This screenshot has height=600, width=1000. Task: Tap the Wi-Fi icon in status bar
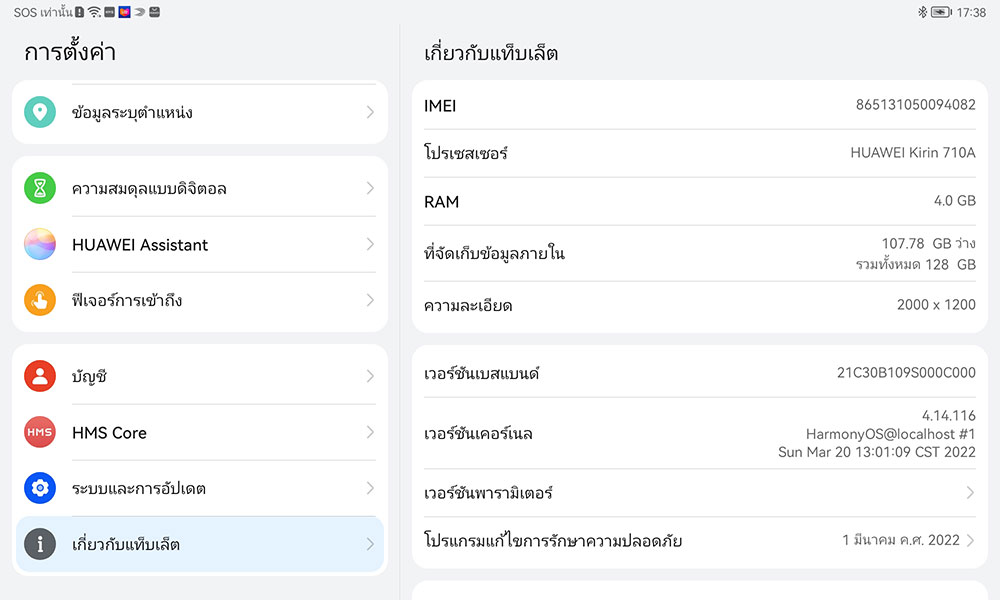click(94, 12)
